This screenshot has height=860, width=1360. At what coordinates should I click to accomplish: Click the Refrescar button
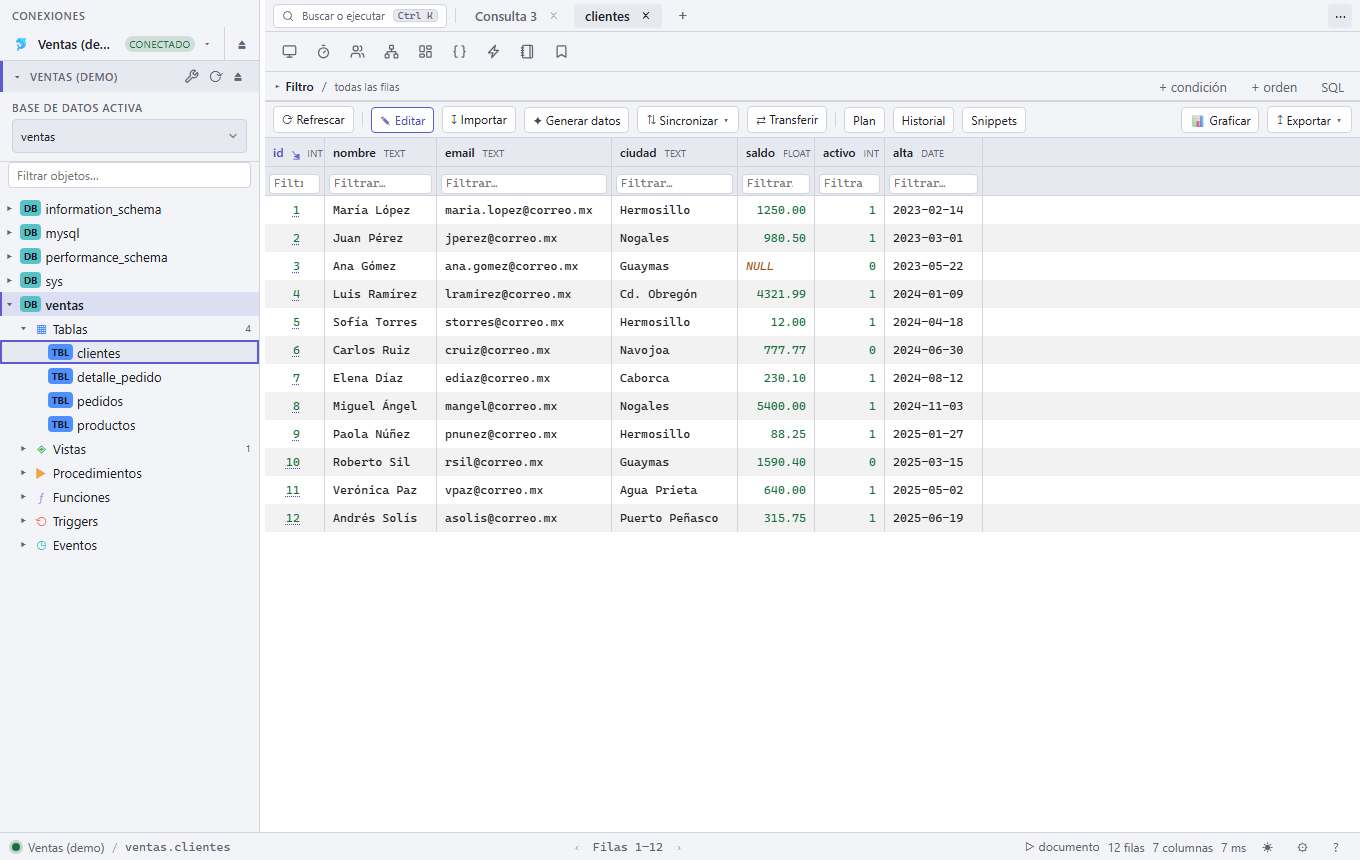click(313, 120)
